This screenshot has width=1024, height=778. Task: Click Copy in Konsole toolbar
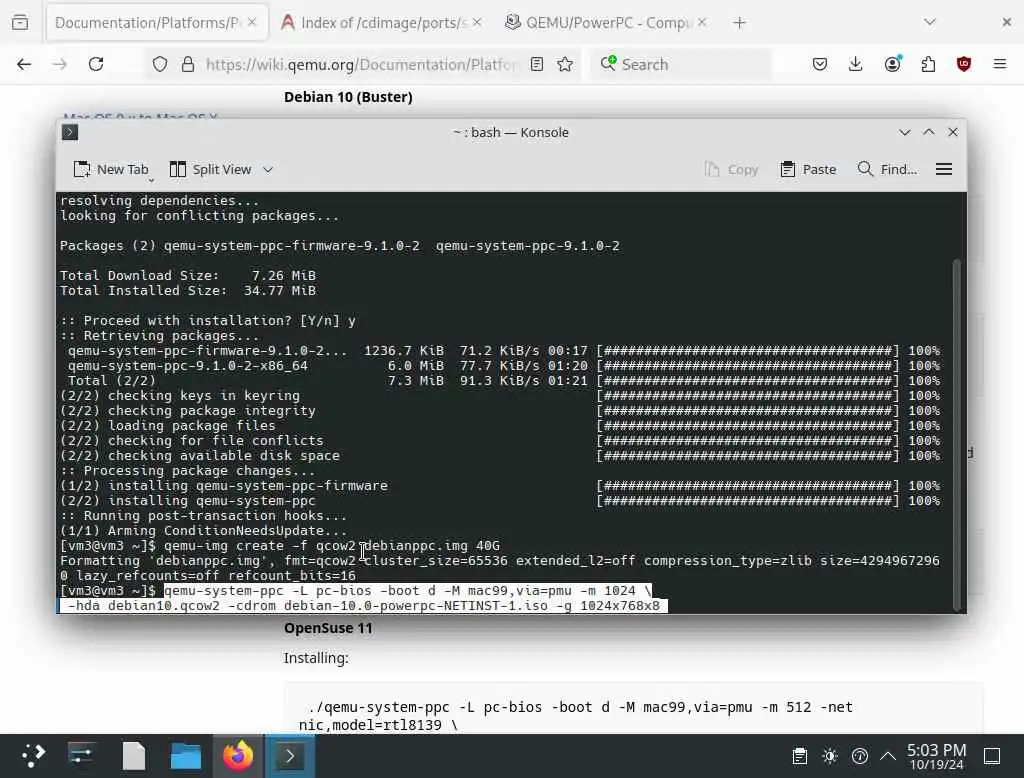tap(731, 169)
